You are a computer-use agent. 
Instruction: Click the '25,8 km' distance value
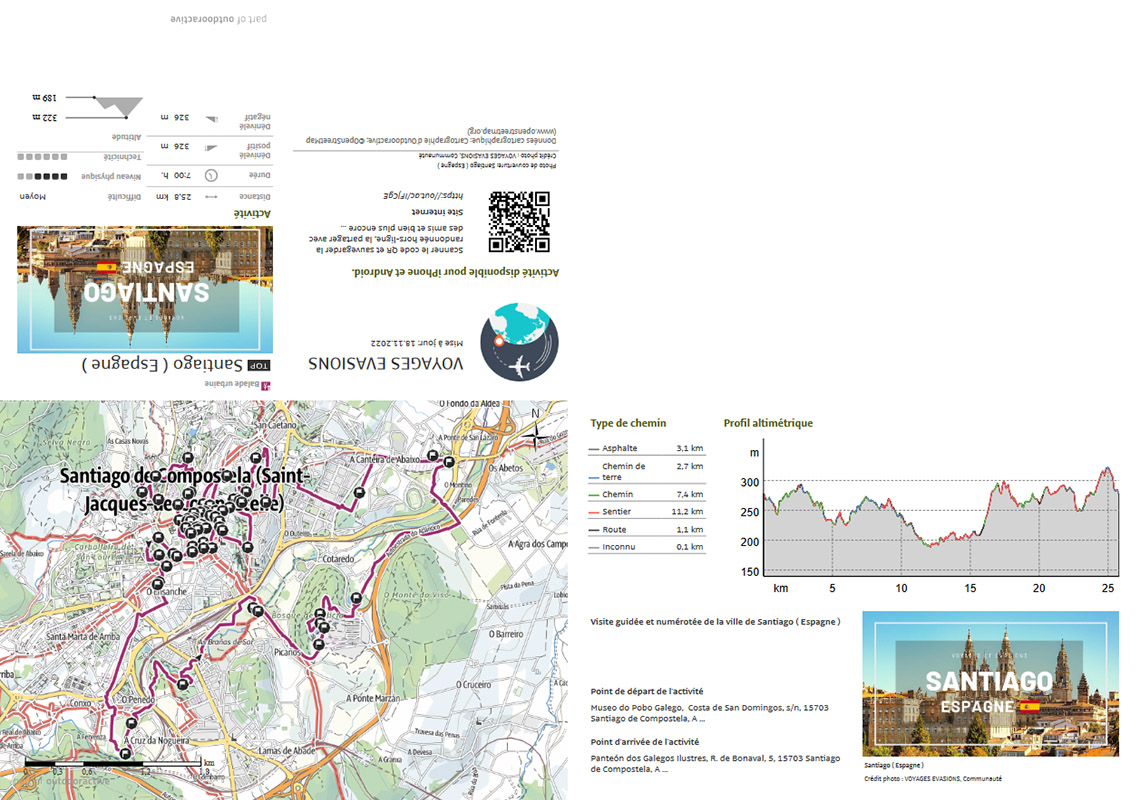click(x=174, y=197)
